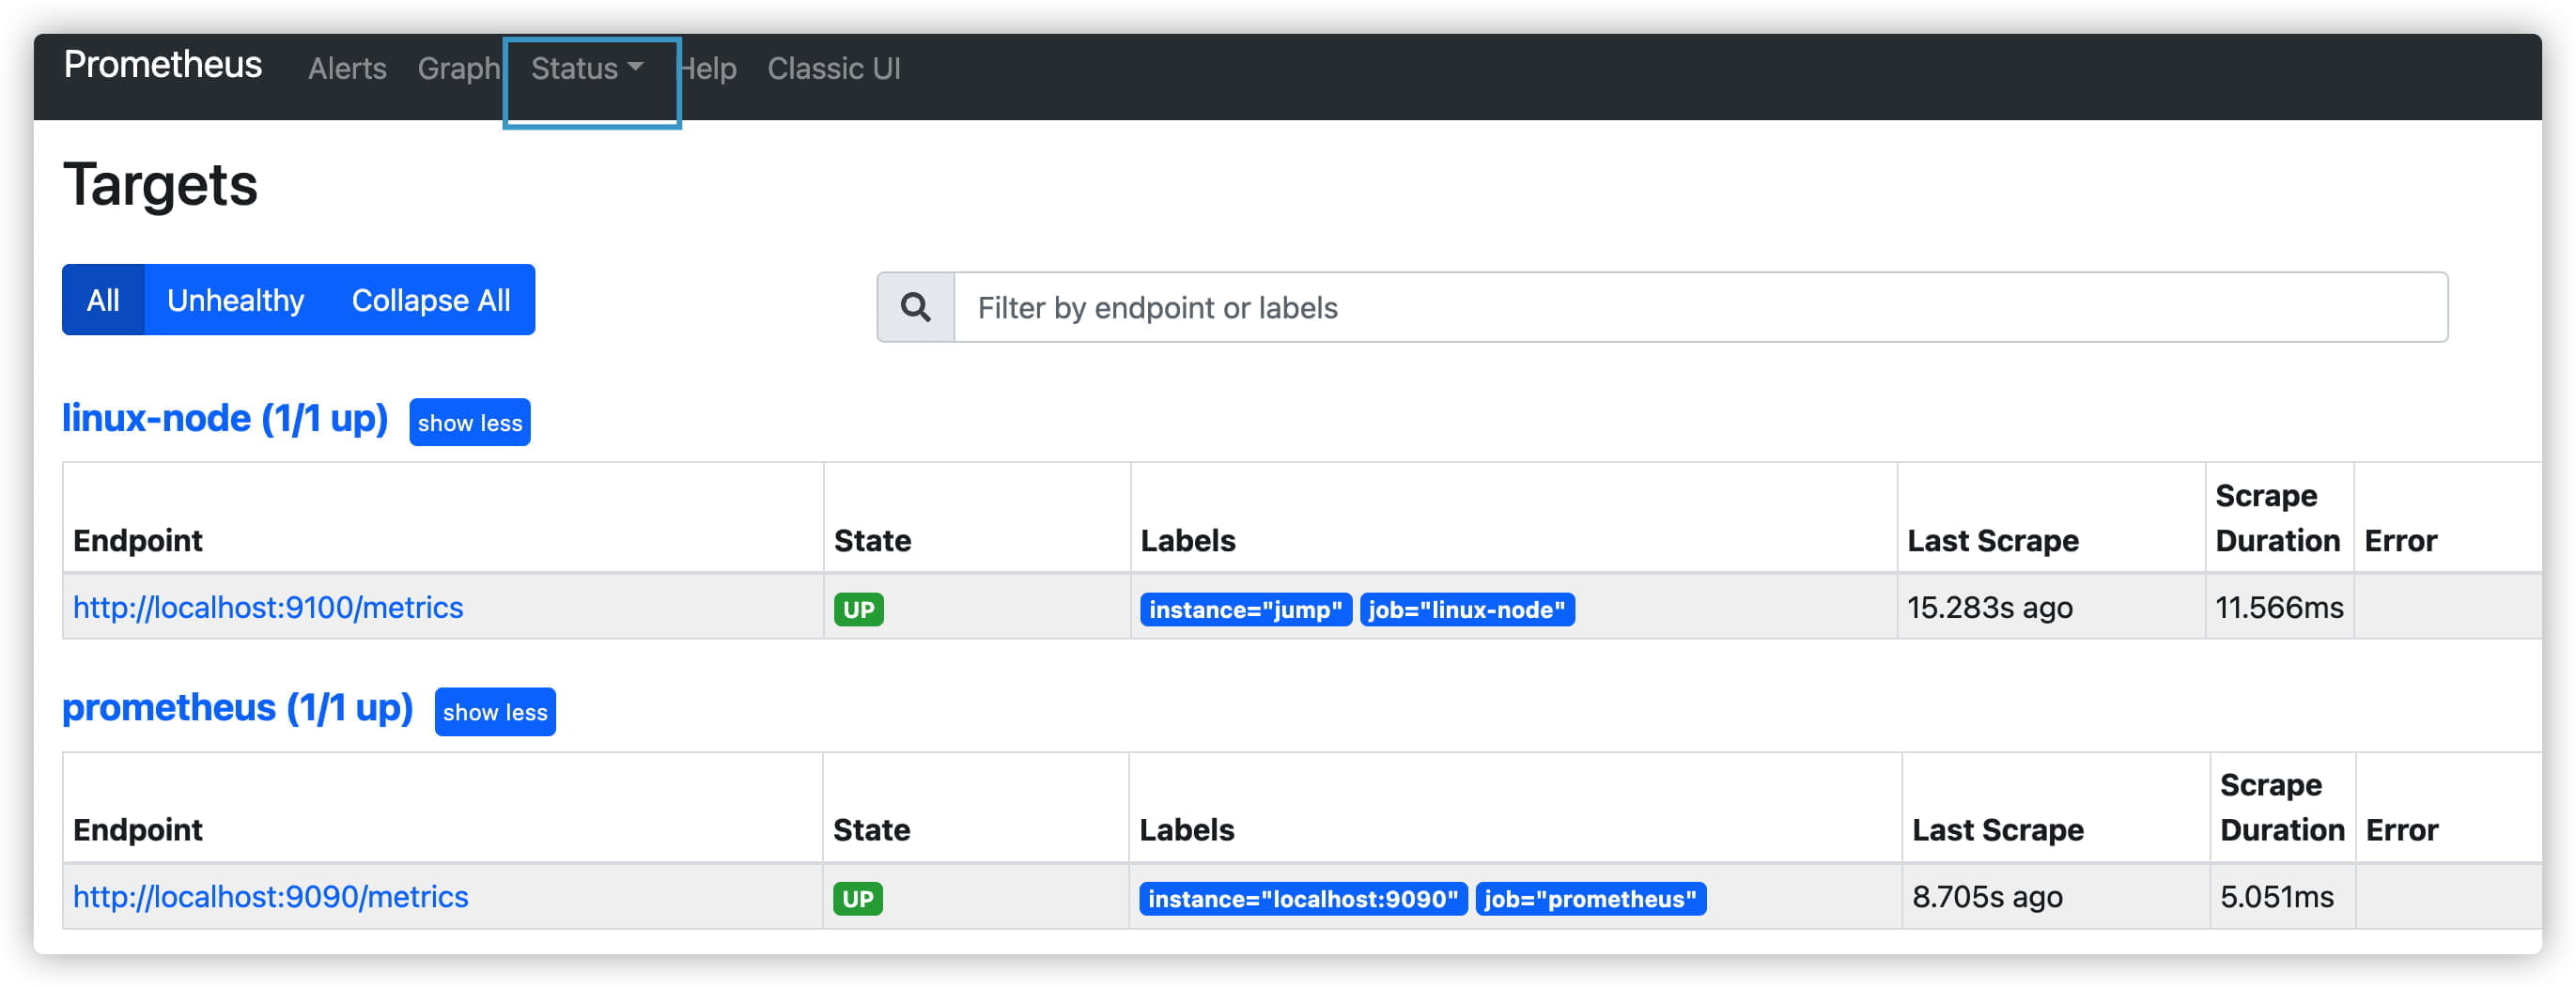Open the Status dropdown menu
Image resolution: width=2576 pixels, height=988 pixels.
coord(588,68)
